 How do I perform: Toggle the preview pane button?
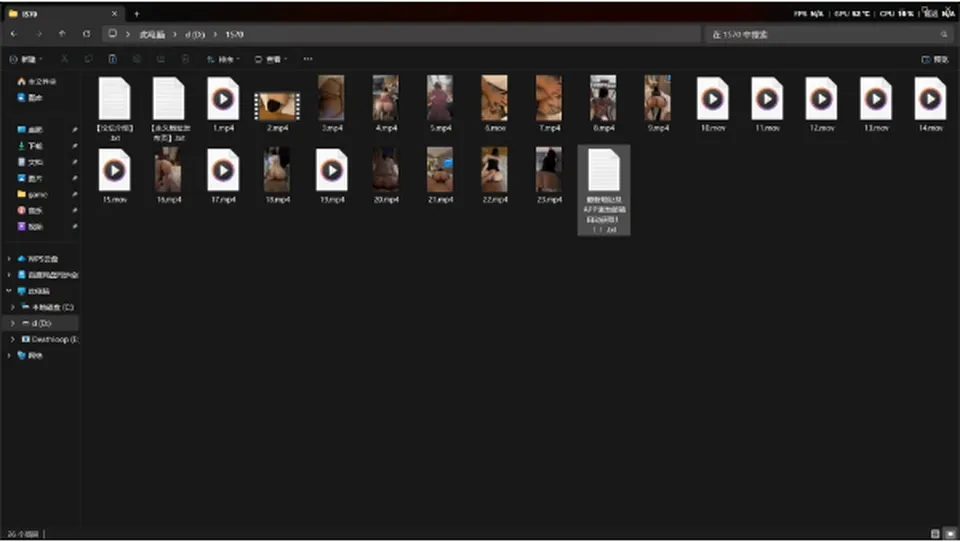click(x=935, y=59)
